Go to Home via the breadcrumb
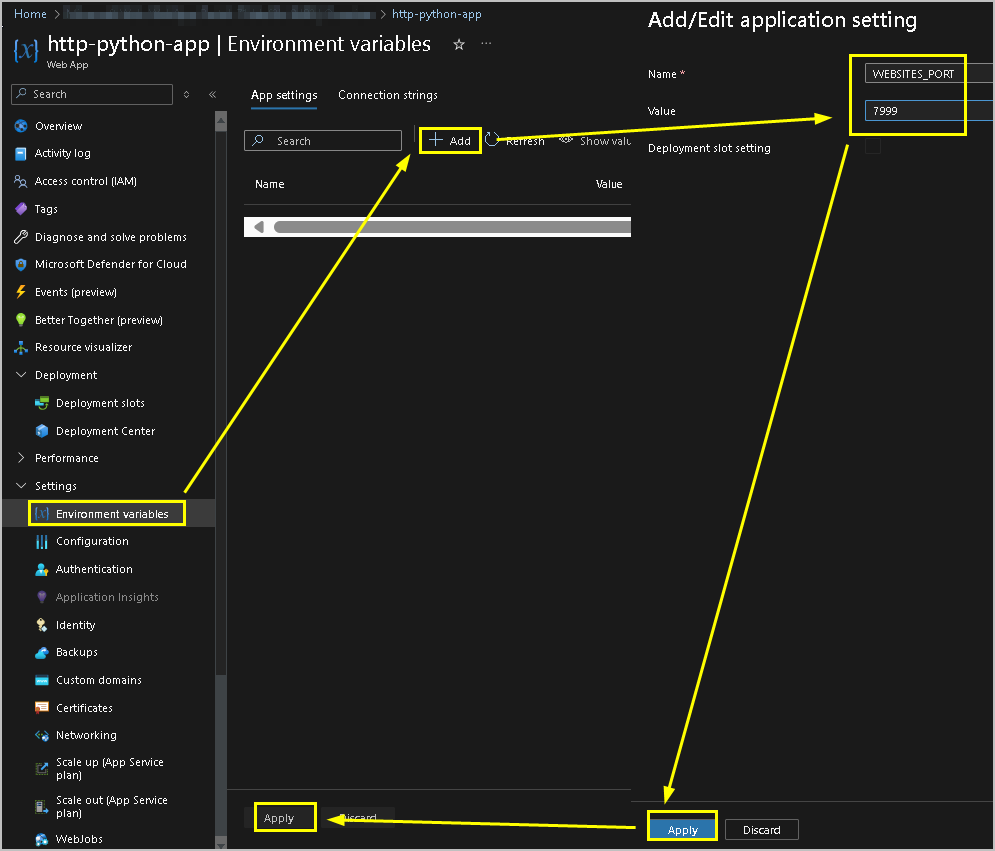The image size is (995, 851). pyautogui.click(x=30, y=14)
